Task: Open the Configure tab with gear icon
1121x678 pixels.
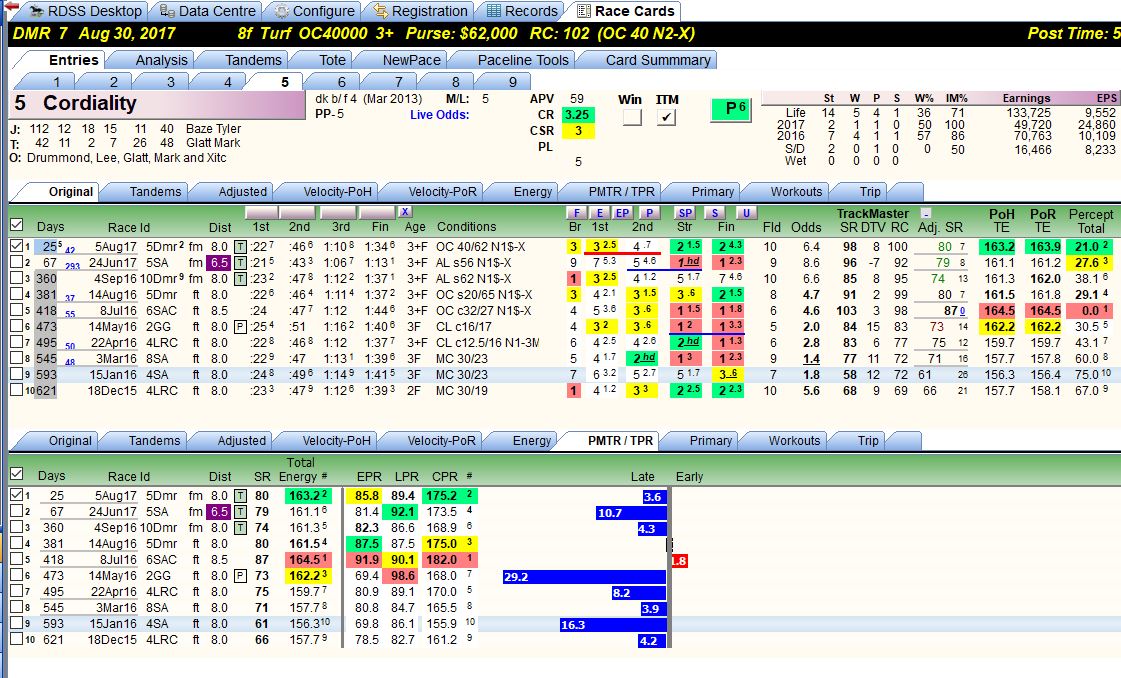Action: [315, 11]
